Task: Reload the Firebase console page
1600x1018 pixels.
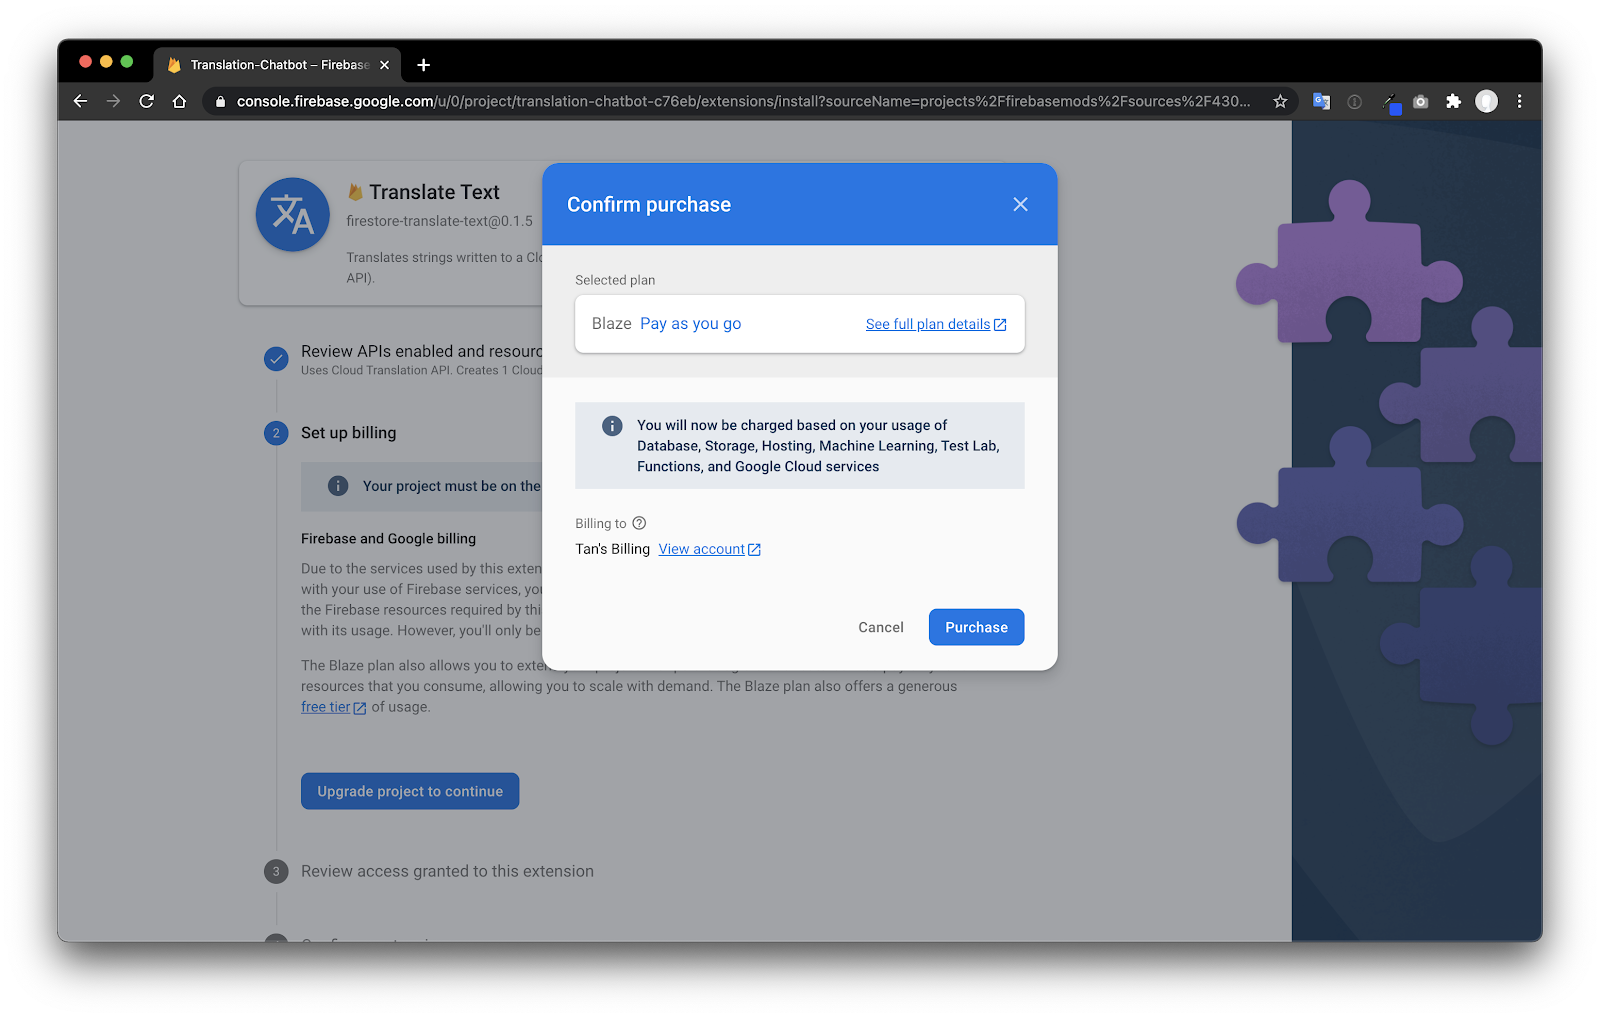Action: pyautogui.click(x=146, y=101)
